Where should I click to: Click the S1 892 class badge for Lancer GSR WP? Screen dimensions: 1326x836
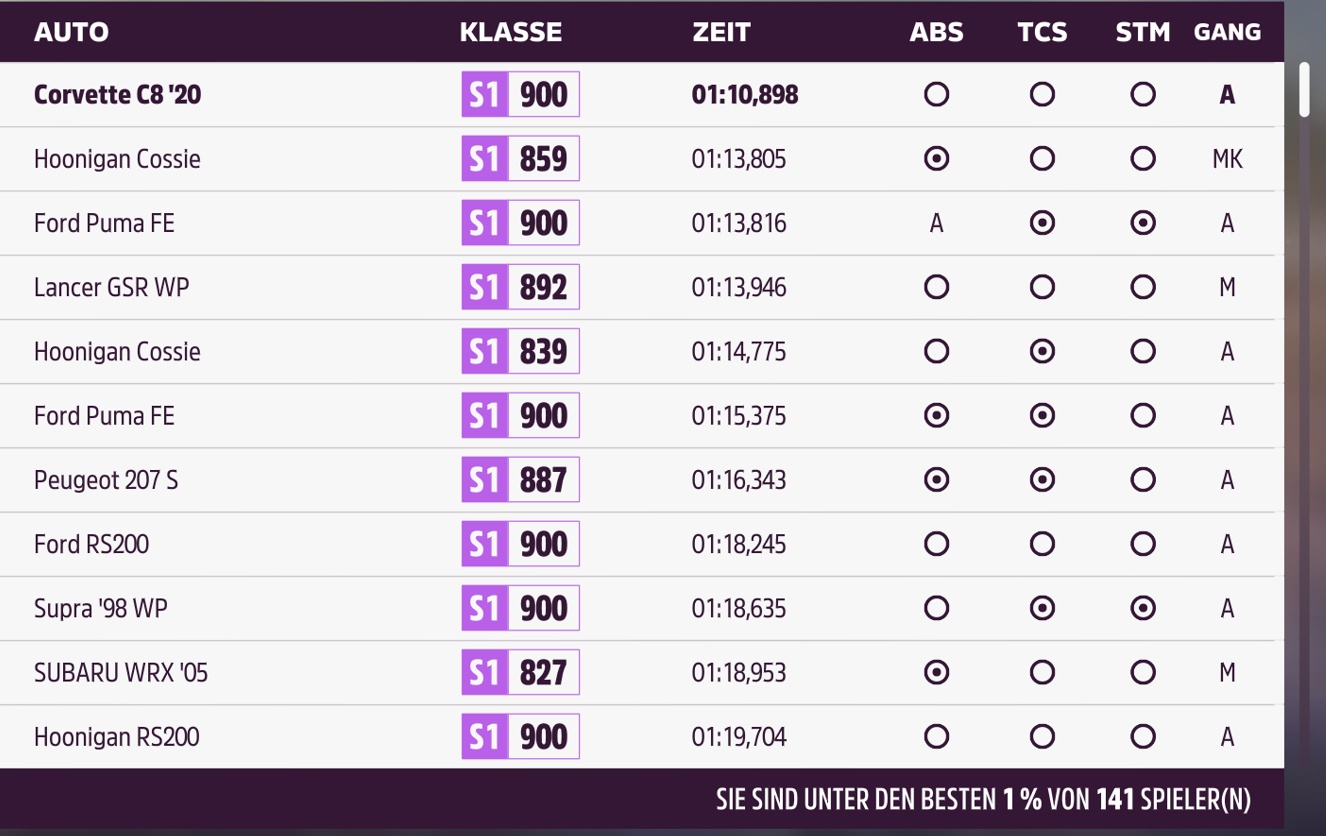tap(520, 288)
